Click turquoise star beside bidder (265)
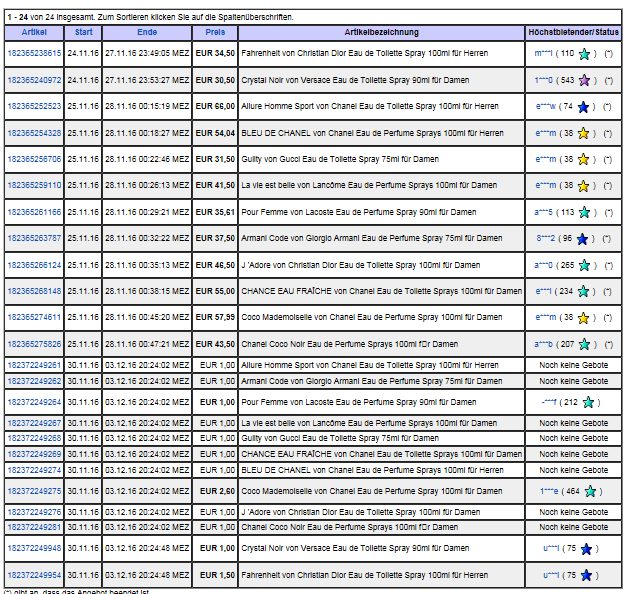 click(x=584, y=266)
